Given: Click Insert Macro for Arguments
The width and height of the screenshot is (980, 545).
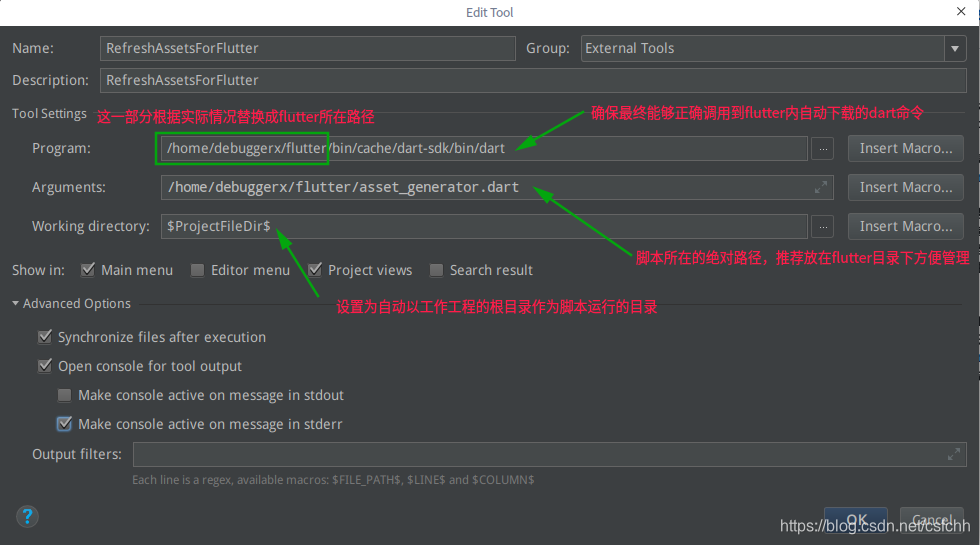Looking at the screenshot, I should [906, 188].
